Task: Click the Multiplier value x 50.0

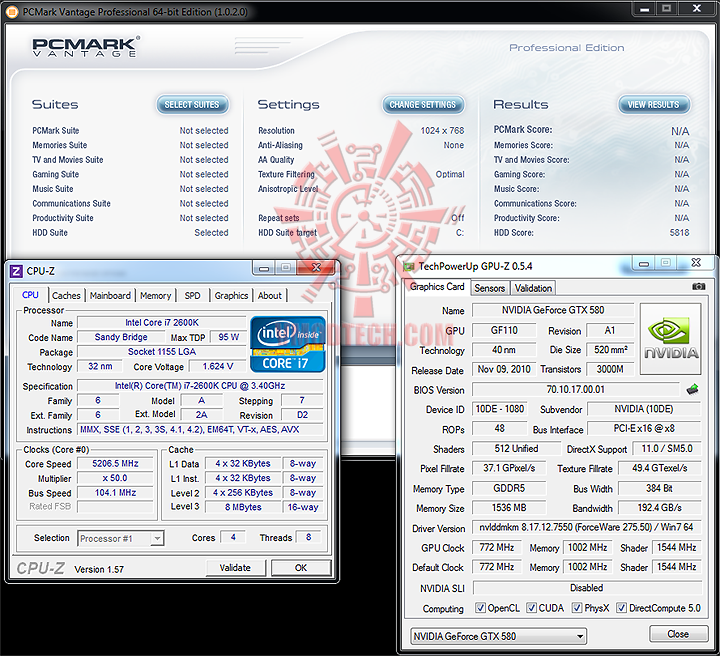Action: 115,478
